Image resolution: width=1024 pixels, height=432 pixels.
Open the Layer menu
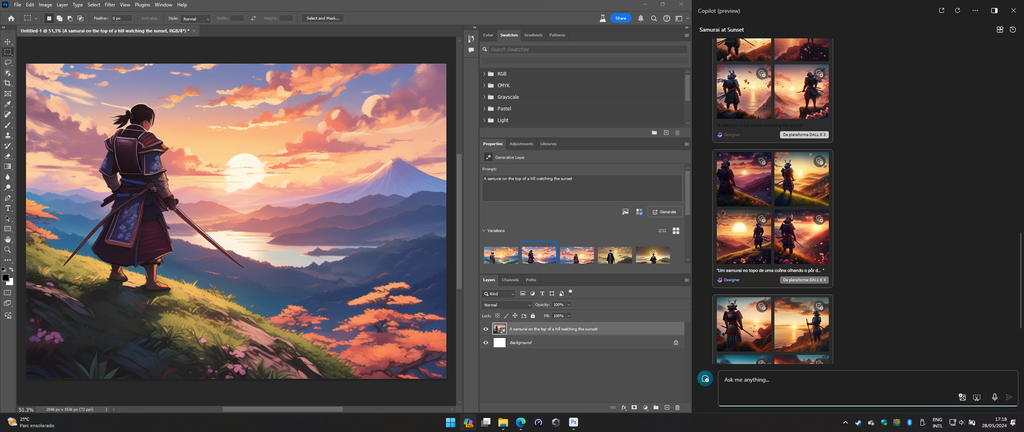[x=62, y=5]
